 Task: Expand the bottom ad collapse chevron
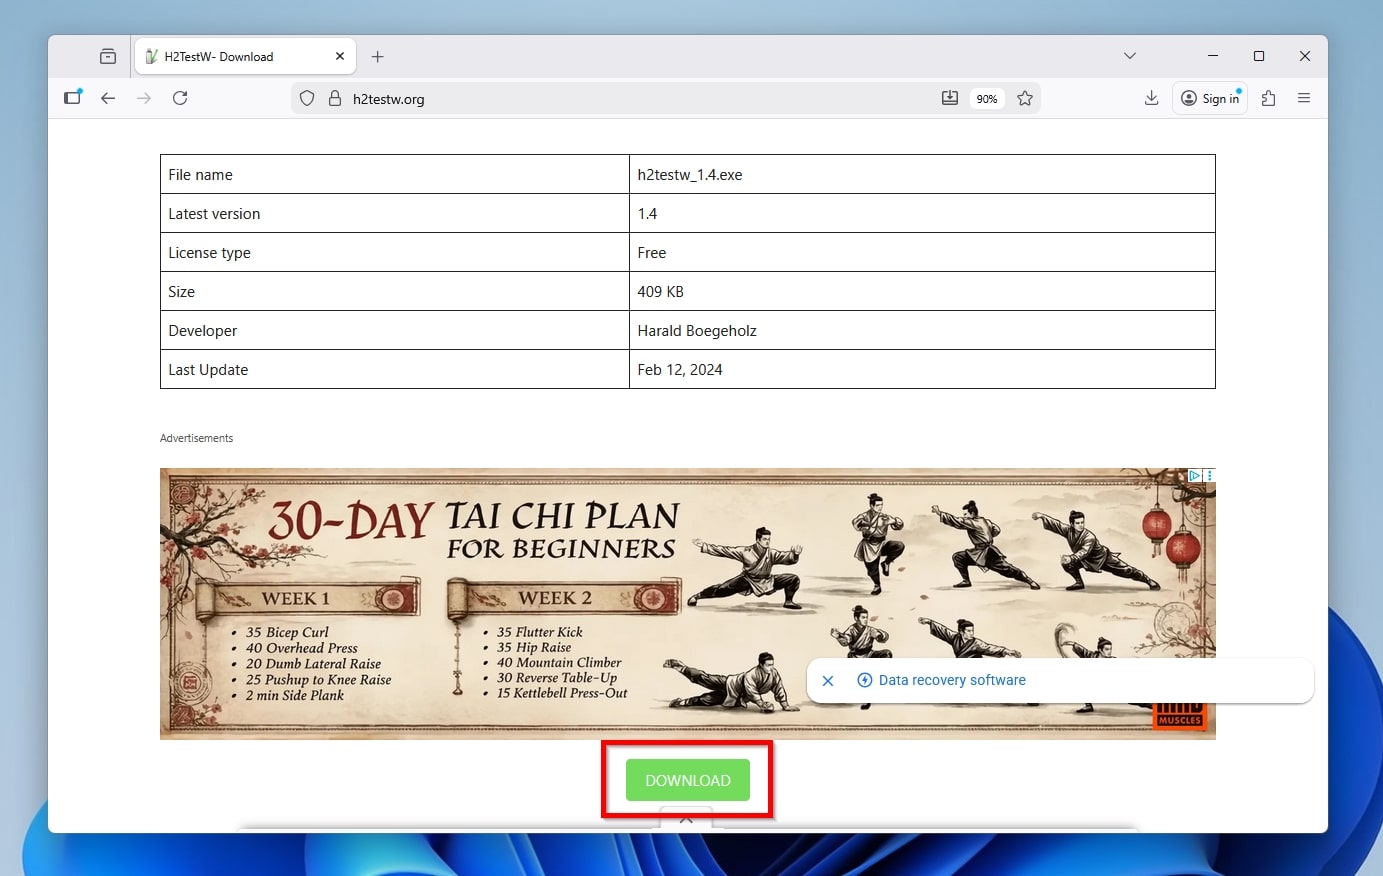coord(686,818)
